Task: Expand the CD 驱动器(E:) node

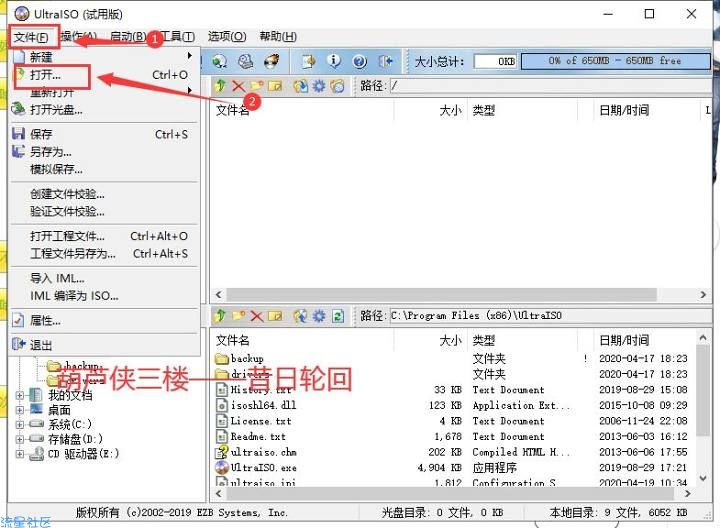Action: coord(20,454)
